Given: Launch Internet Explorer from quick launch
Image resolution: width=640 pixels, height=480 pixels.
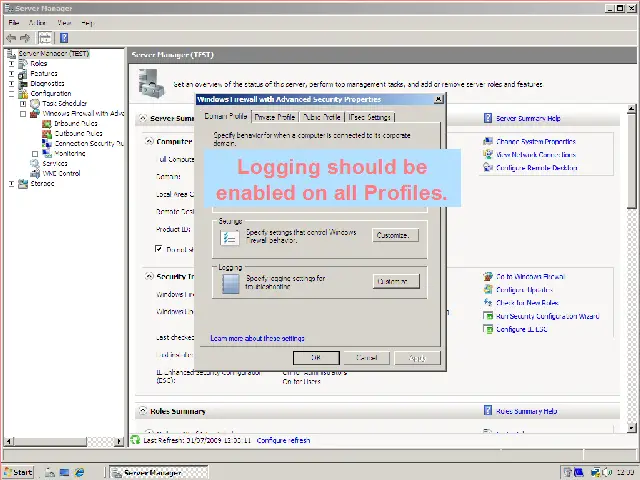Looking at the screenshot, I should click(x=79, y=472).
